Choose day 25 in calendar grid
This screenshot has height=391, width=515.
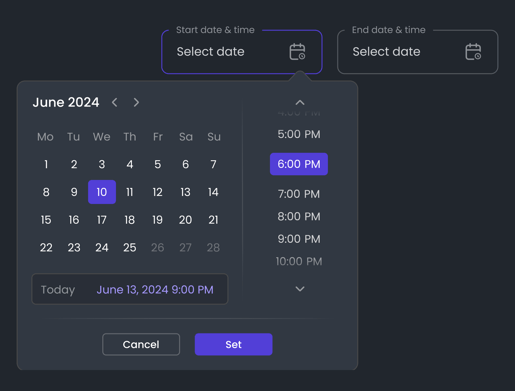pos(130,247)
